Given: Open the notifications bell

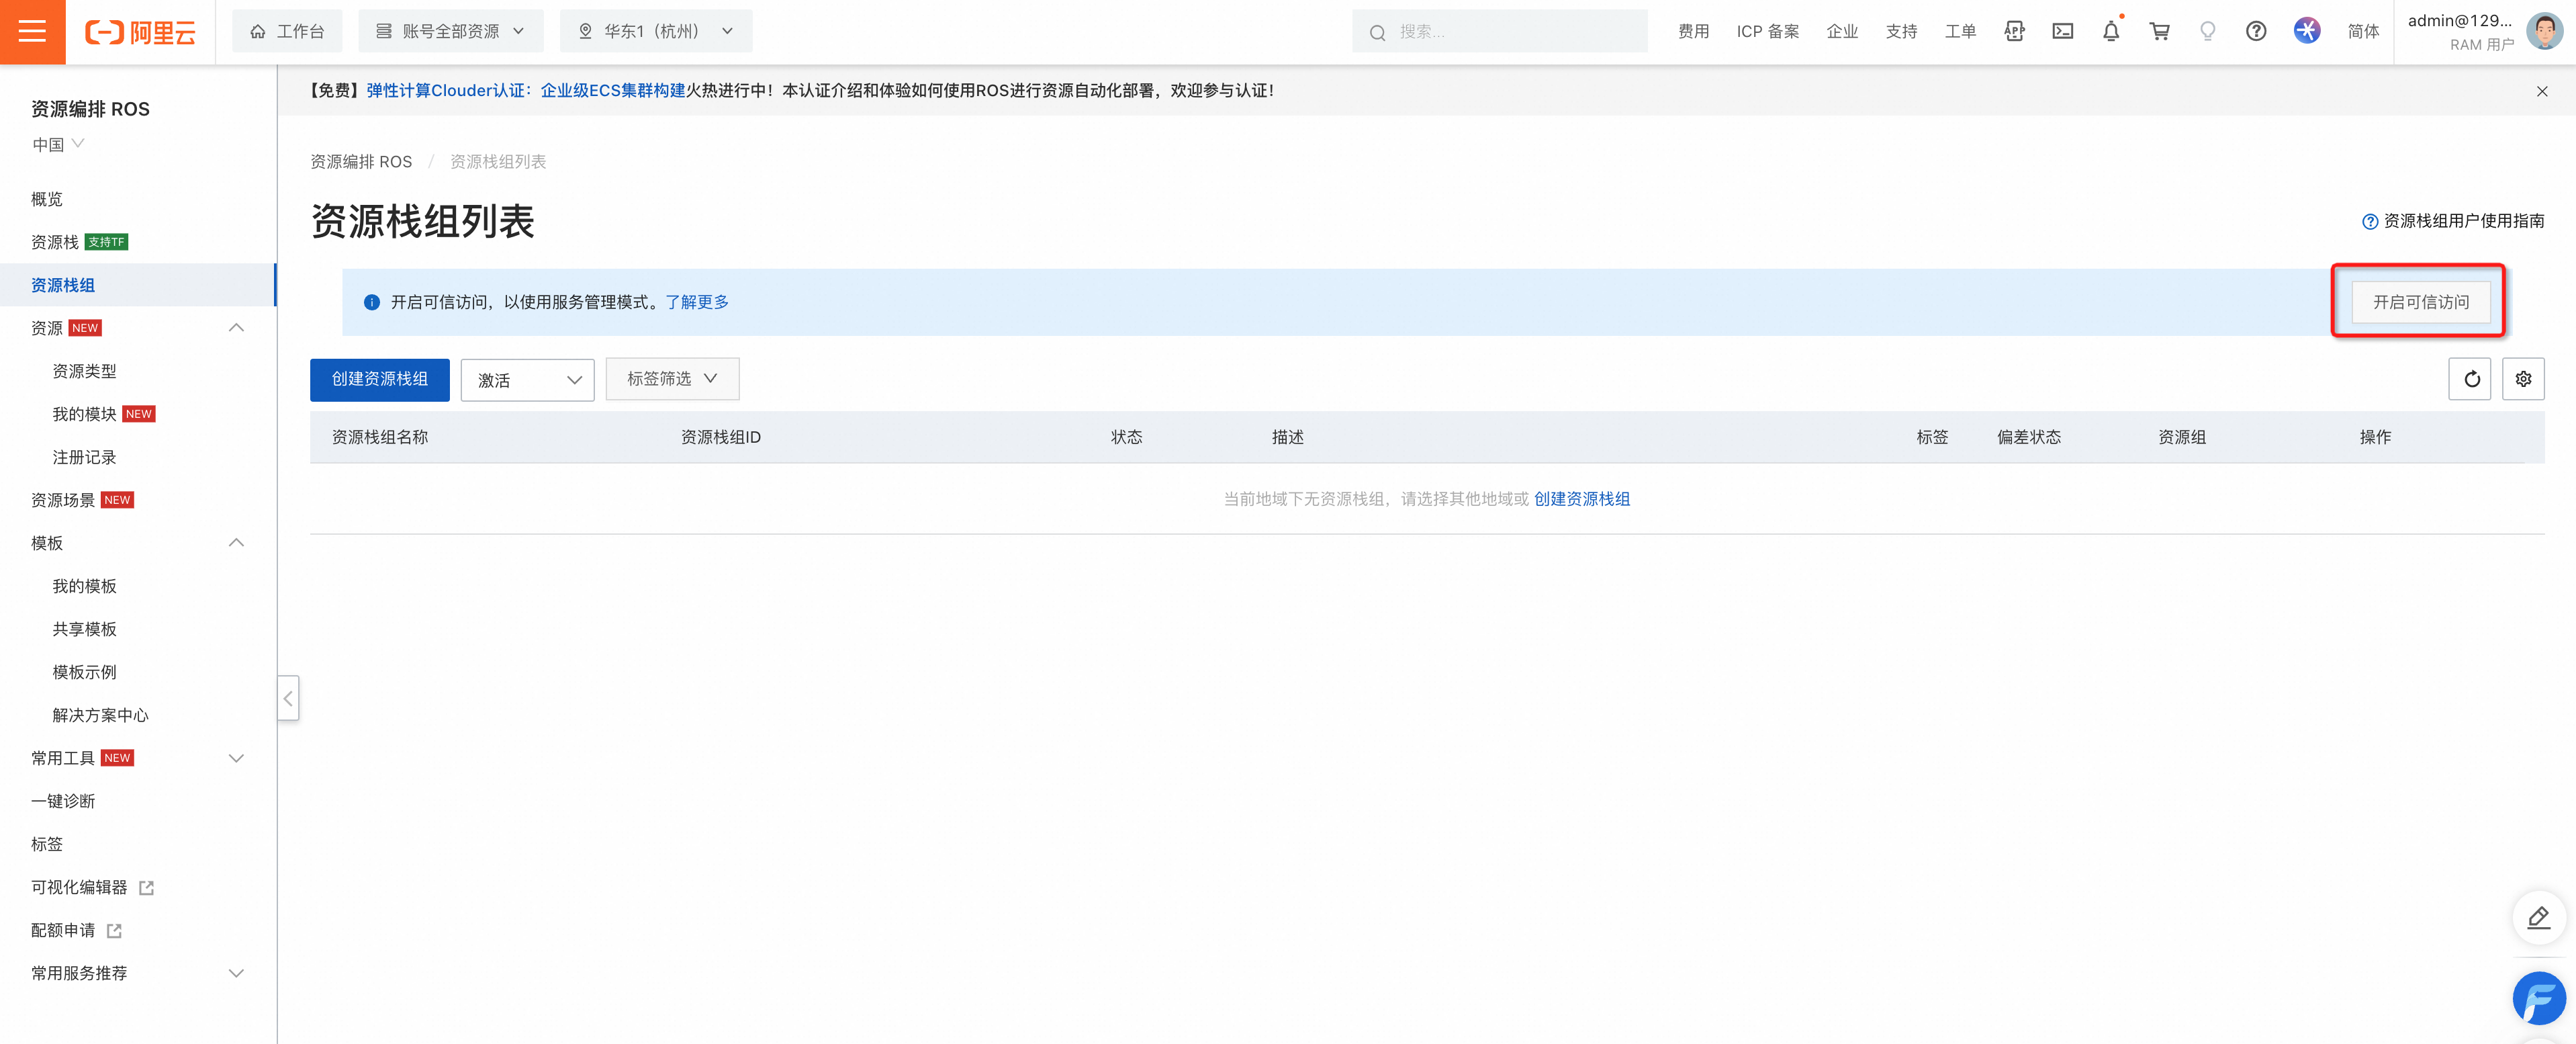Looking at the screenshot, I should (2110, 32).
